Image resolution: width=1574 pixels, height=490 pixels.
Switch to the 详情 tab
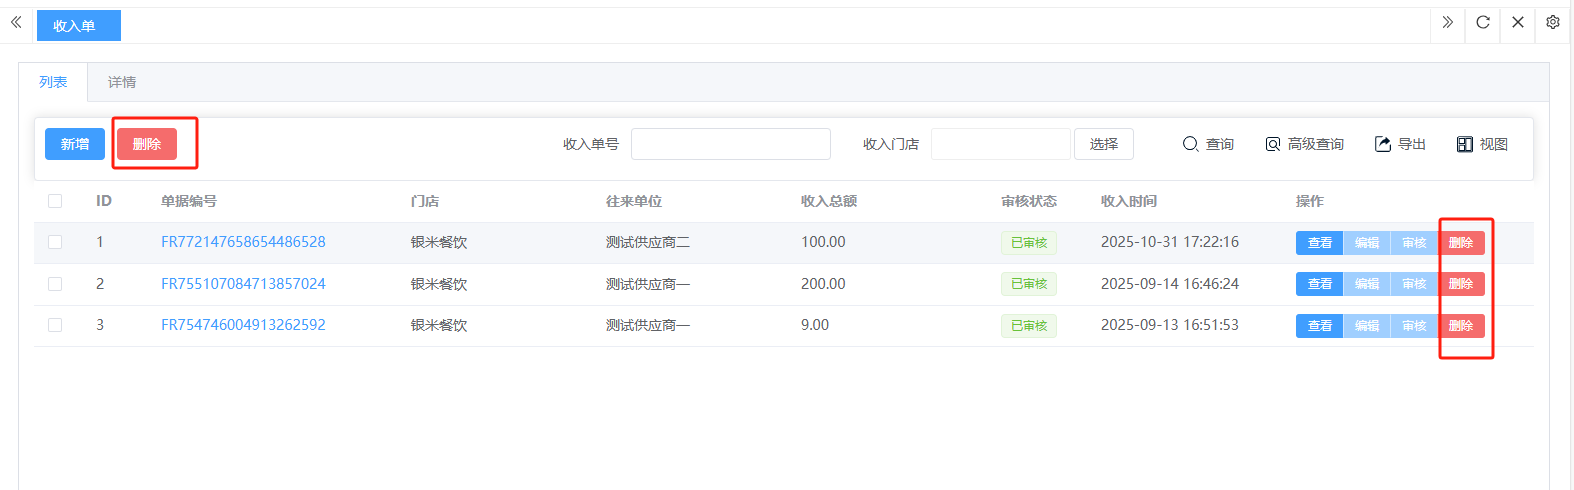(x=122, y=82)
